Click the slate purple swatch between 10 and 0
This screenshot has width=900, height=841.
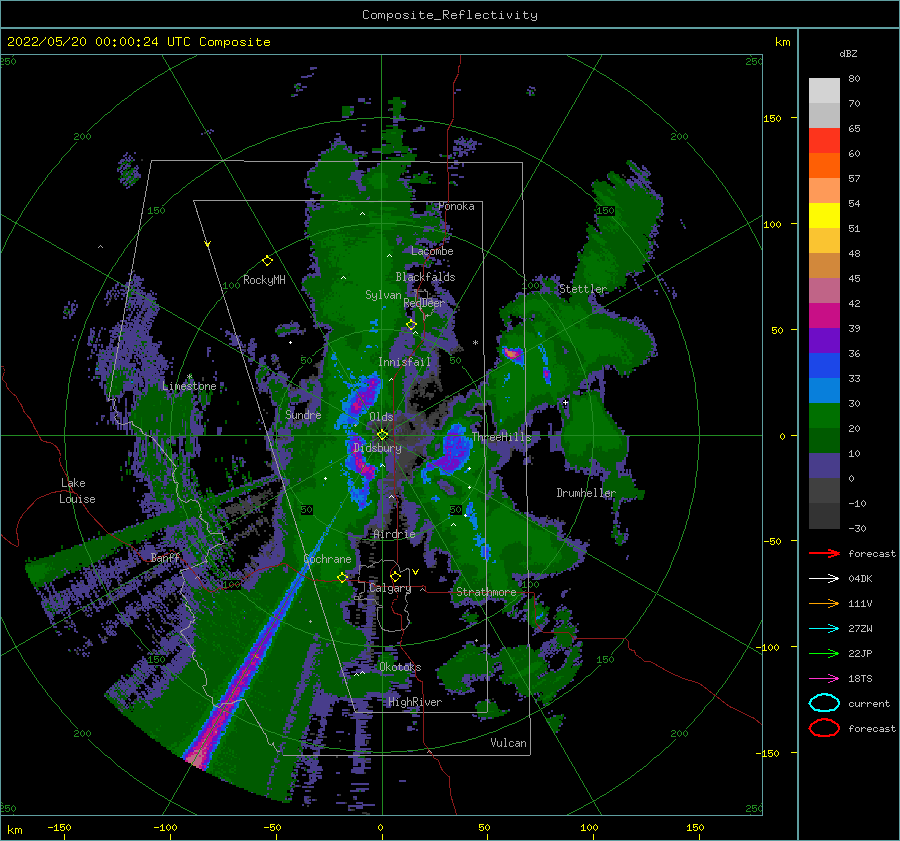(x=824, y=465)
